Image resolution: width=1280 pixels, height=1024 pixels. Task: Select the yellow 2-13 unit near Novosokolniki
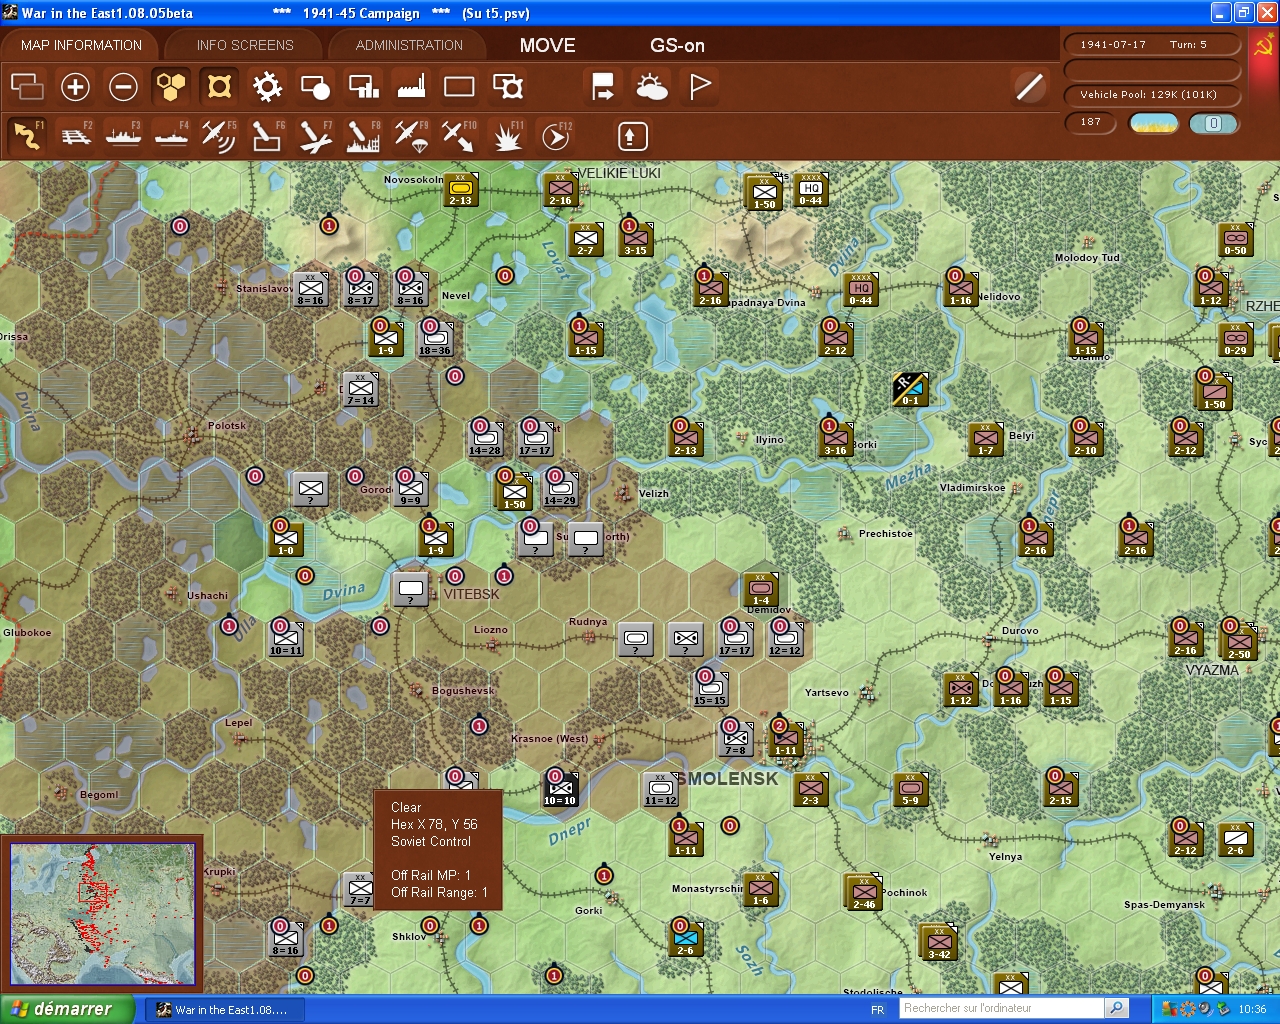coord(460,190)
